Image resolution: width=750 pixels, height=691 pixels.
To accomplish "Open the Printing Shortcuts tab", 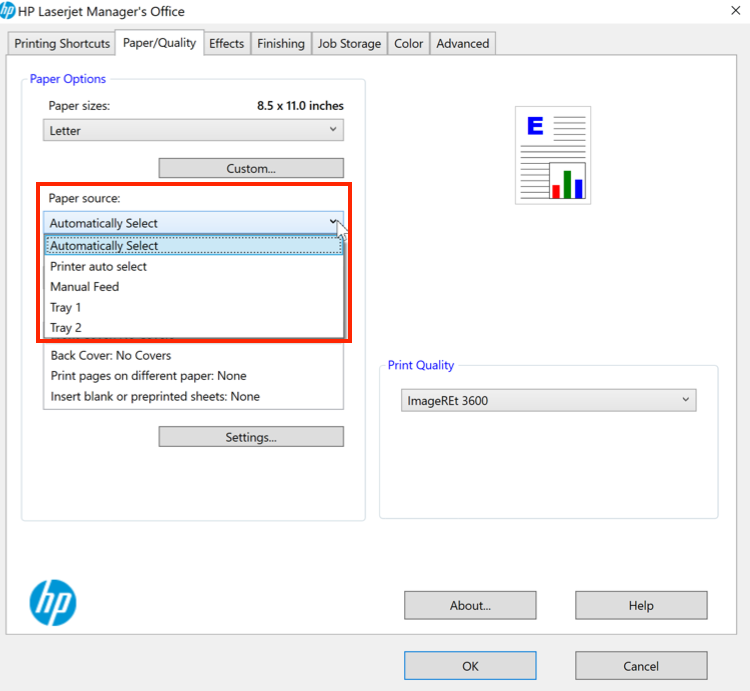I will (62, 44).
